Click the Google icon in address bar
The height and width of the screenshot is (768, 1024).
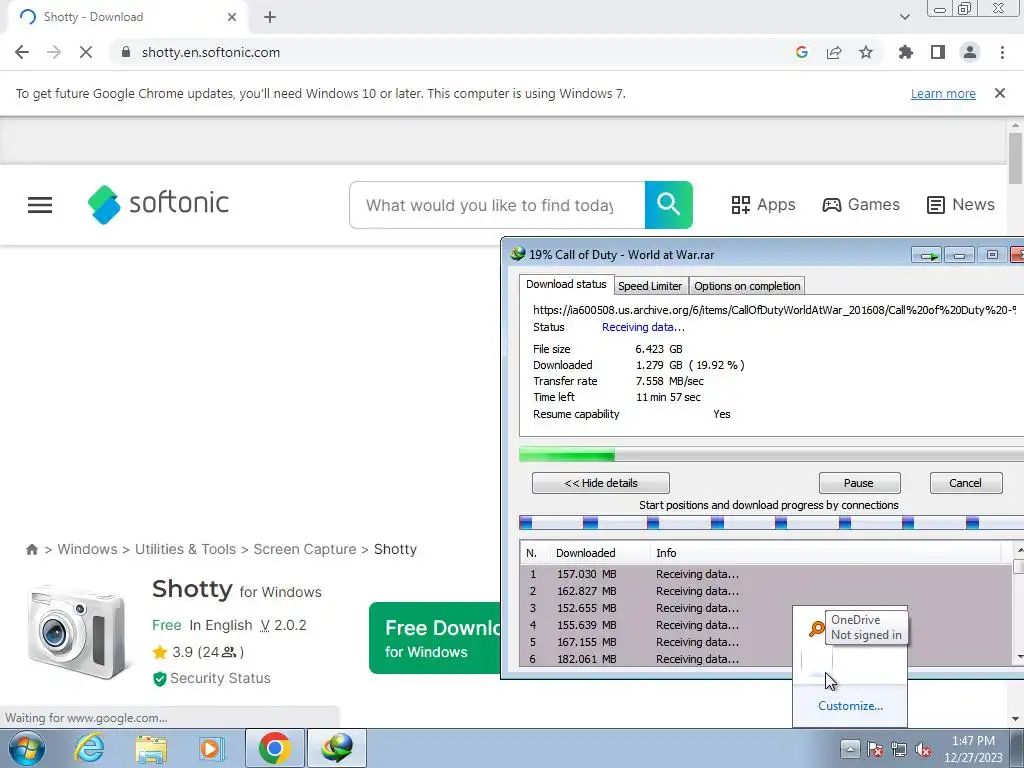[802, 52]
